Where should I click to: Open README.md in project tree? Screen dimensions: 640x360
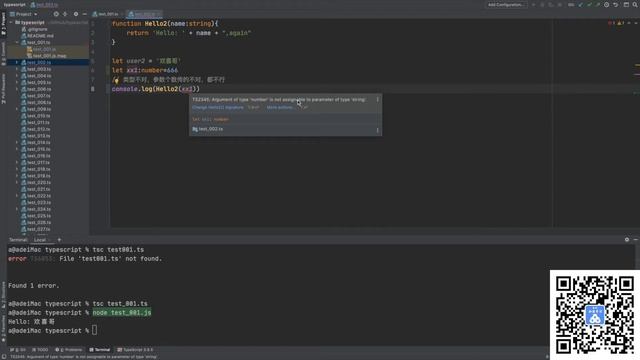tap(37, 36)
